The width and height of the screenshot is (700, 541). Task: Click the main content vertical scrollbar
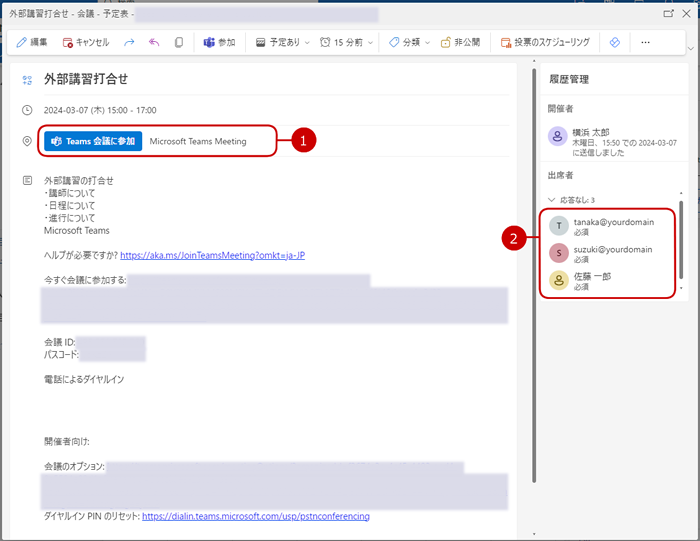pyautogui.click(x=533, y=275)
